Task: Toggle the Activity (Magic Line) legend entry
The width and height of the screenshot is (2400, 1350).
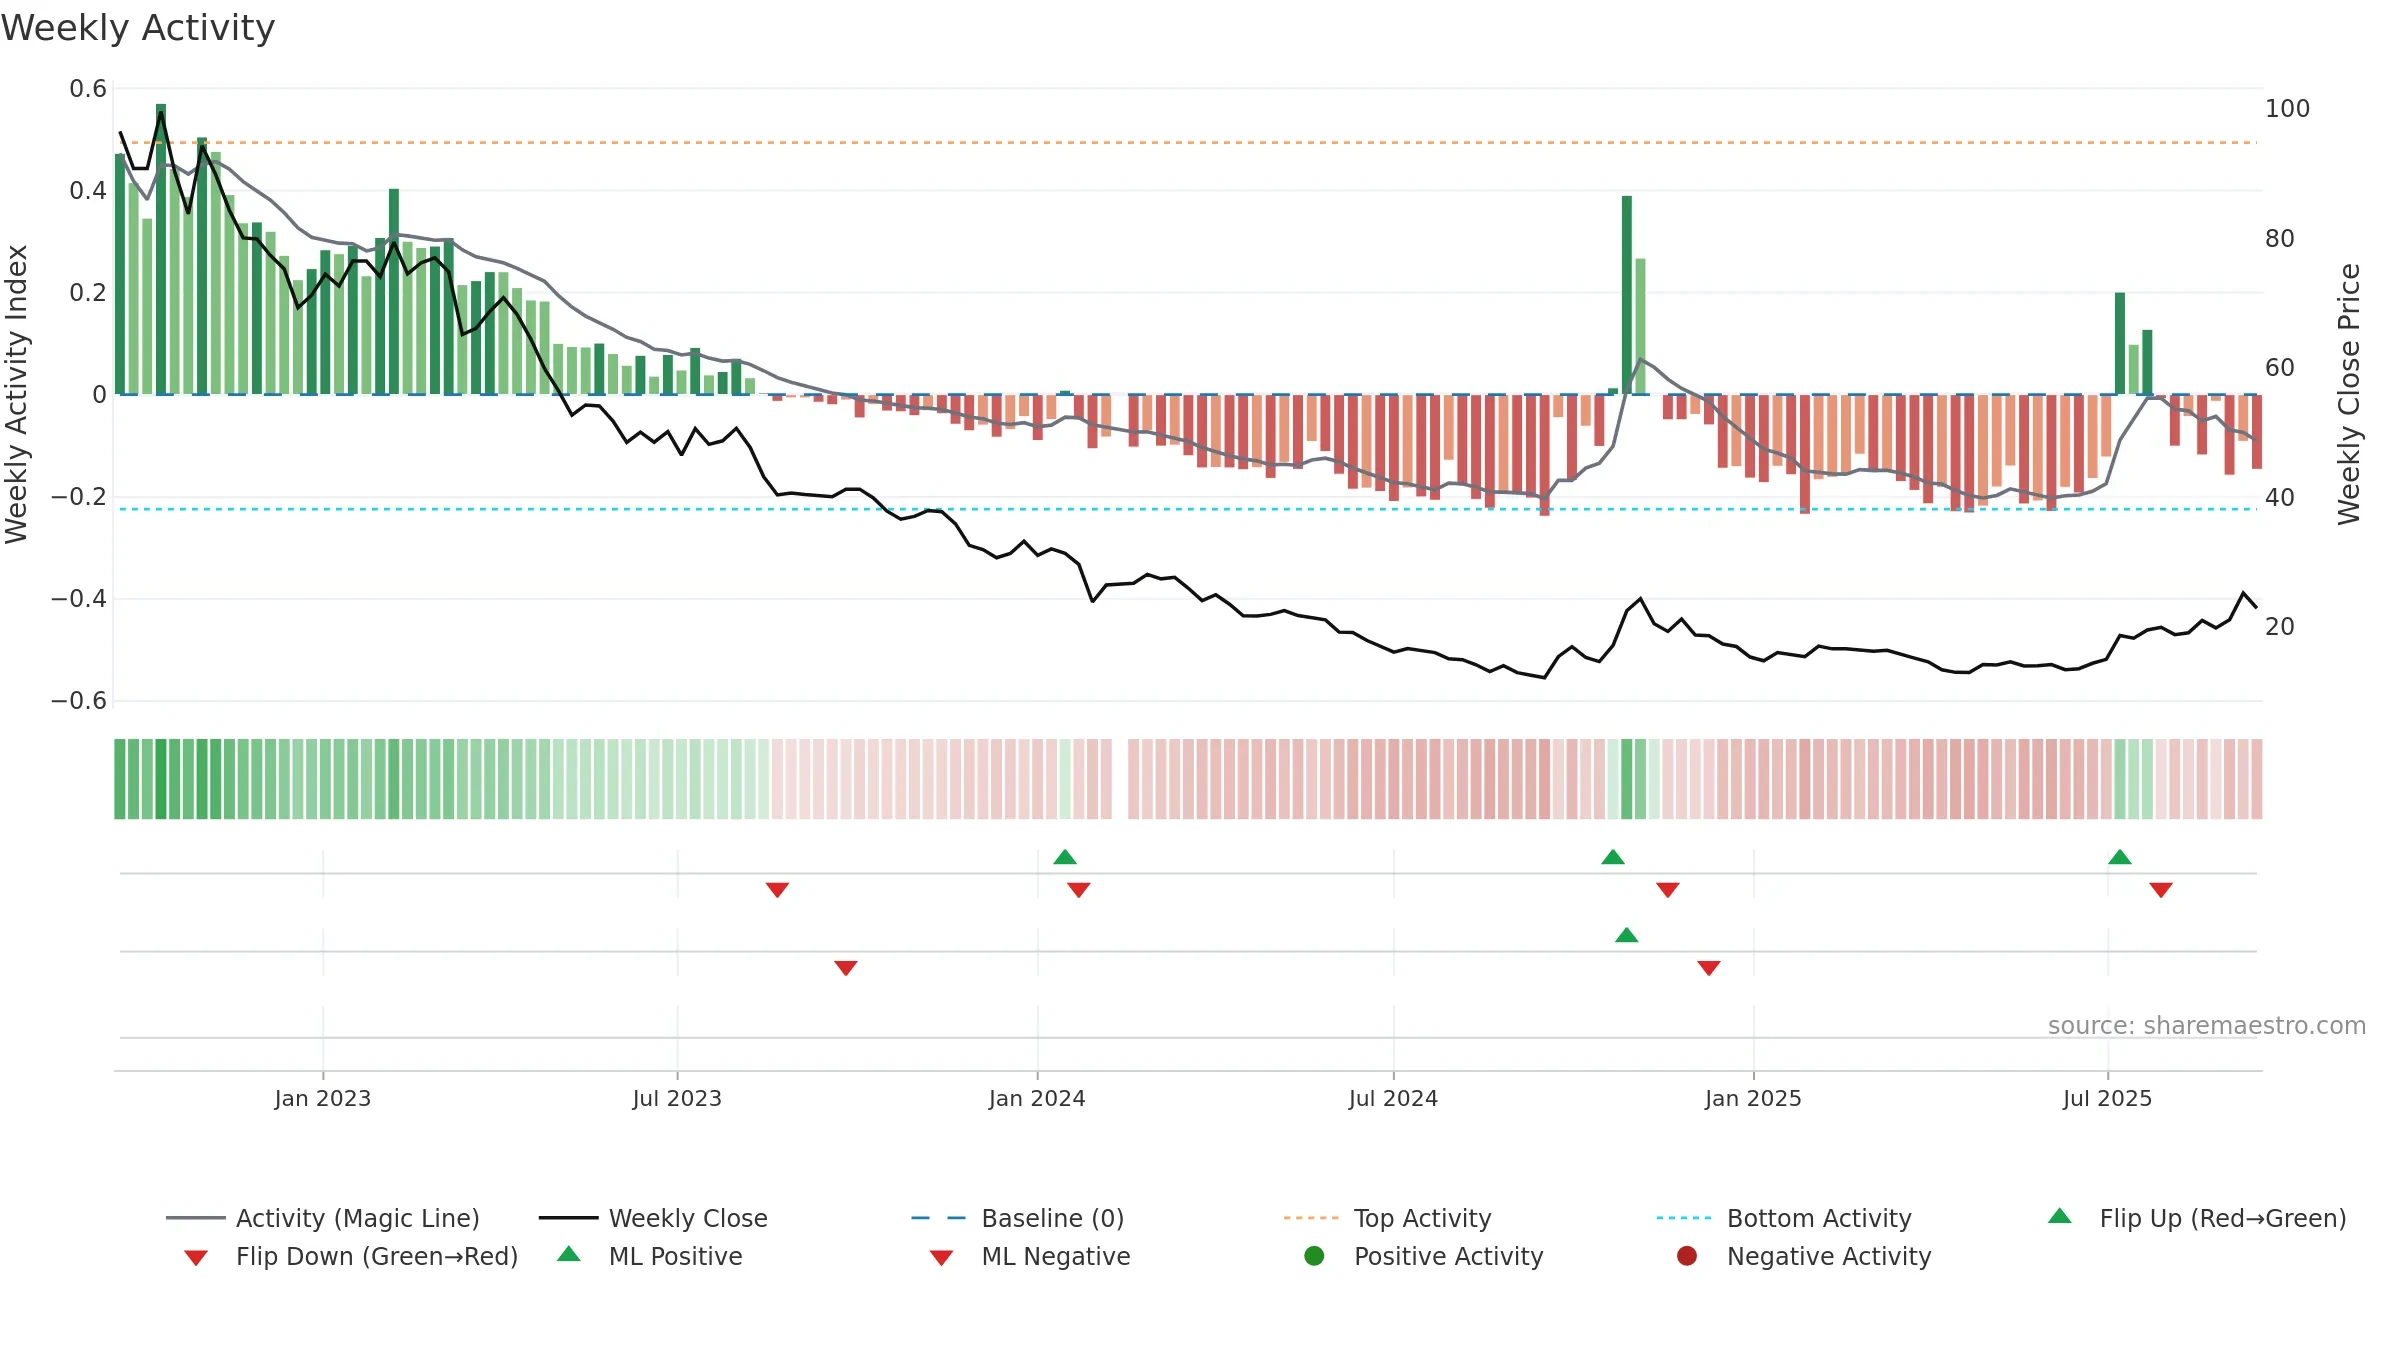Action: click(x=323, y=1218)
